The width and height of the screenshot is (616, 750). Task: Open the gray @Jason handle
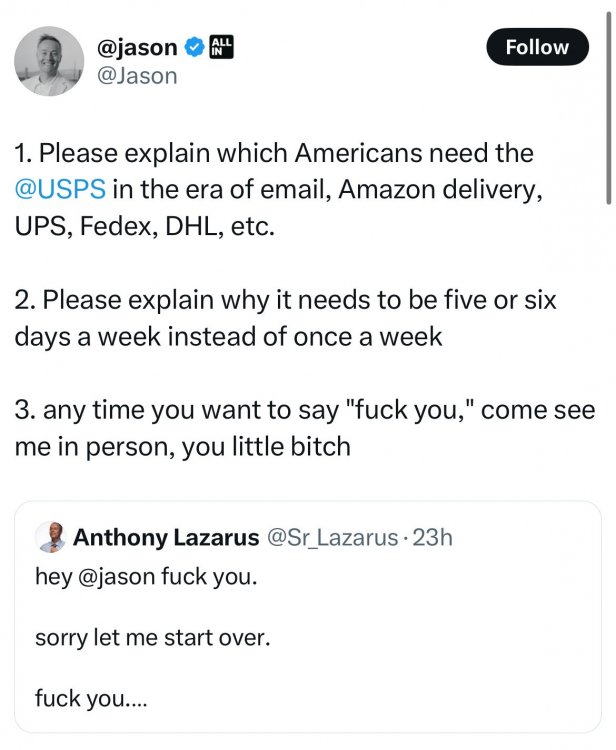(137, 75)
